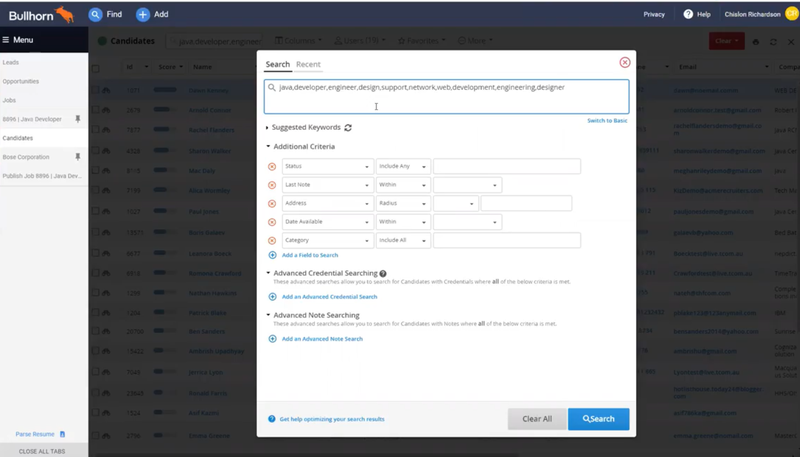Viewport: 800px width, 457px height.
Task: Click the pin icon for 8896 Java Developer
Action: click(78, 119)
